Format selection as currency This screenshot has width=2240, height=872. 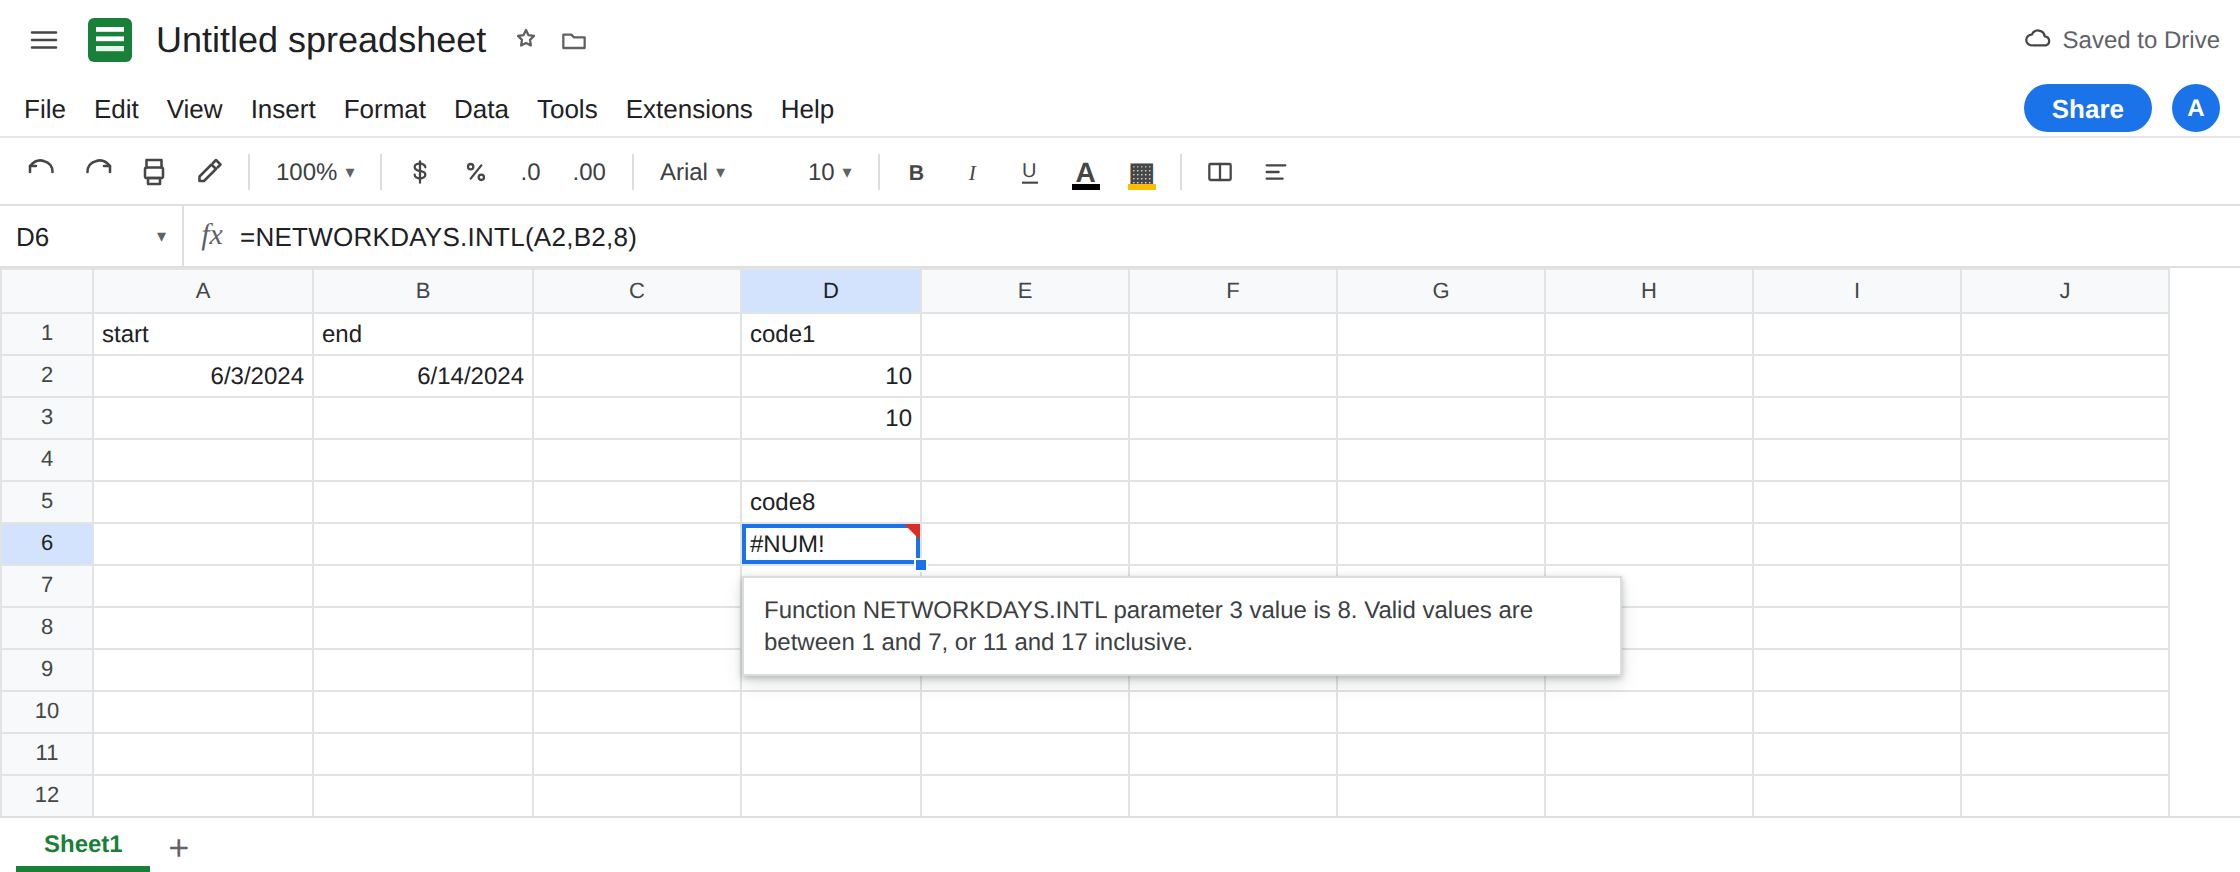coord(420,172)
